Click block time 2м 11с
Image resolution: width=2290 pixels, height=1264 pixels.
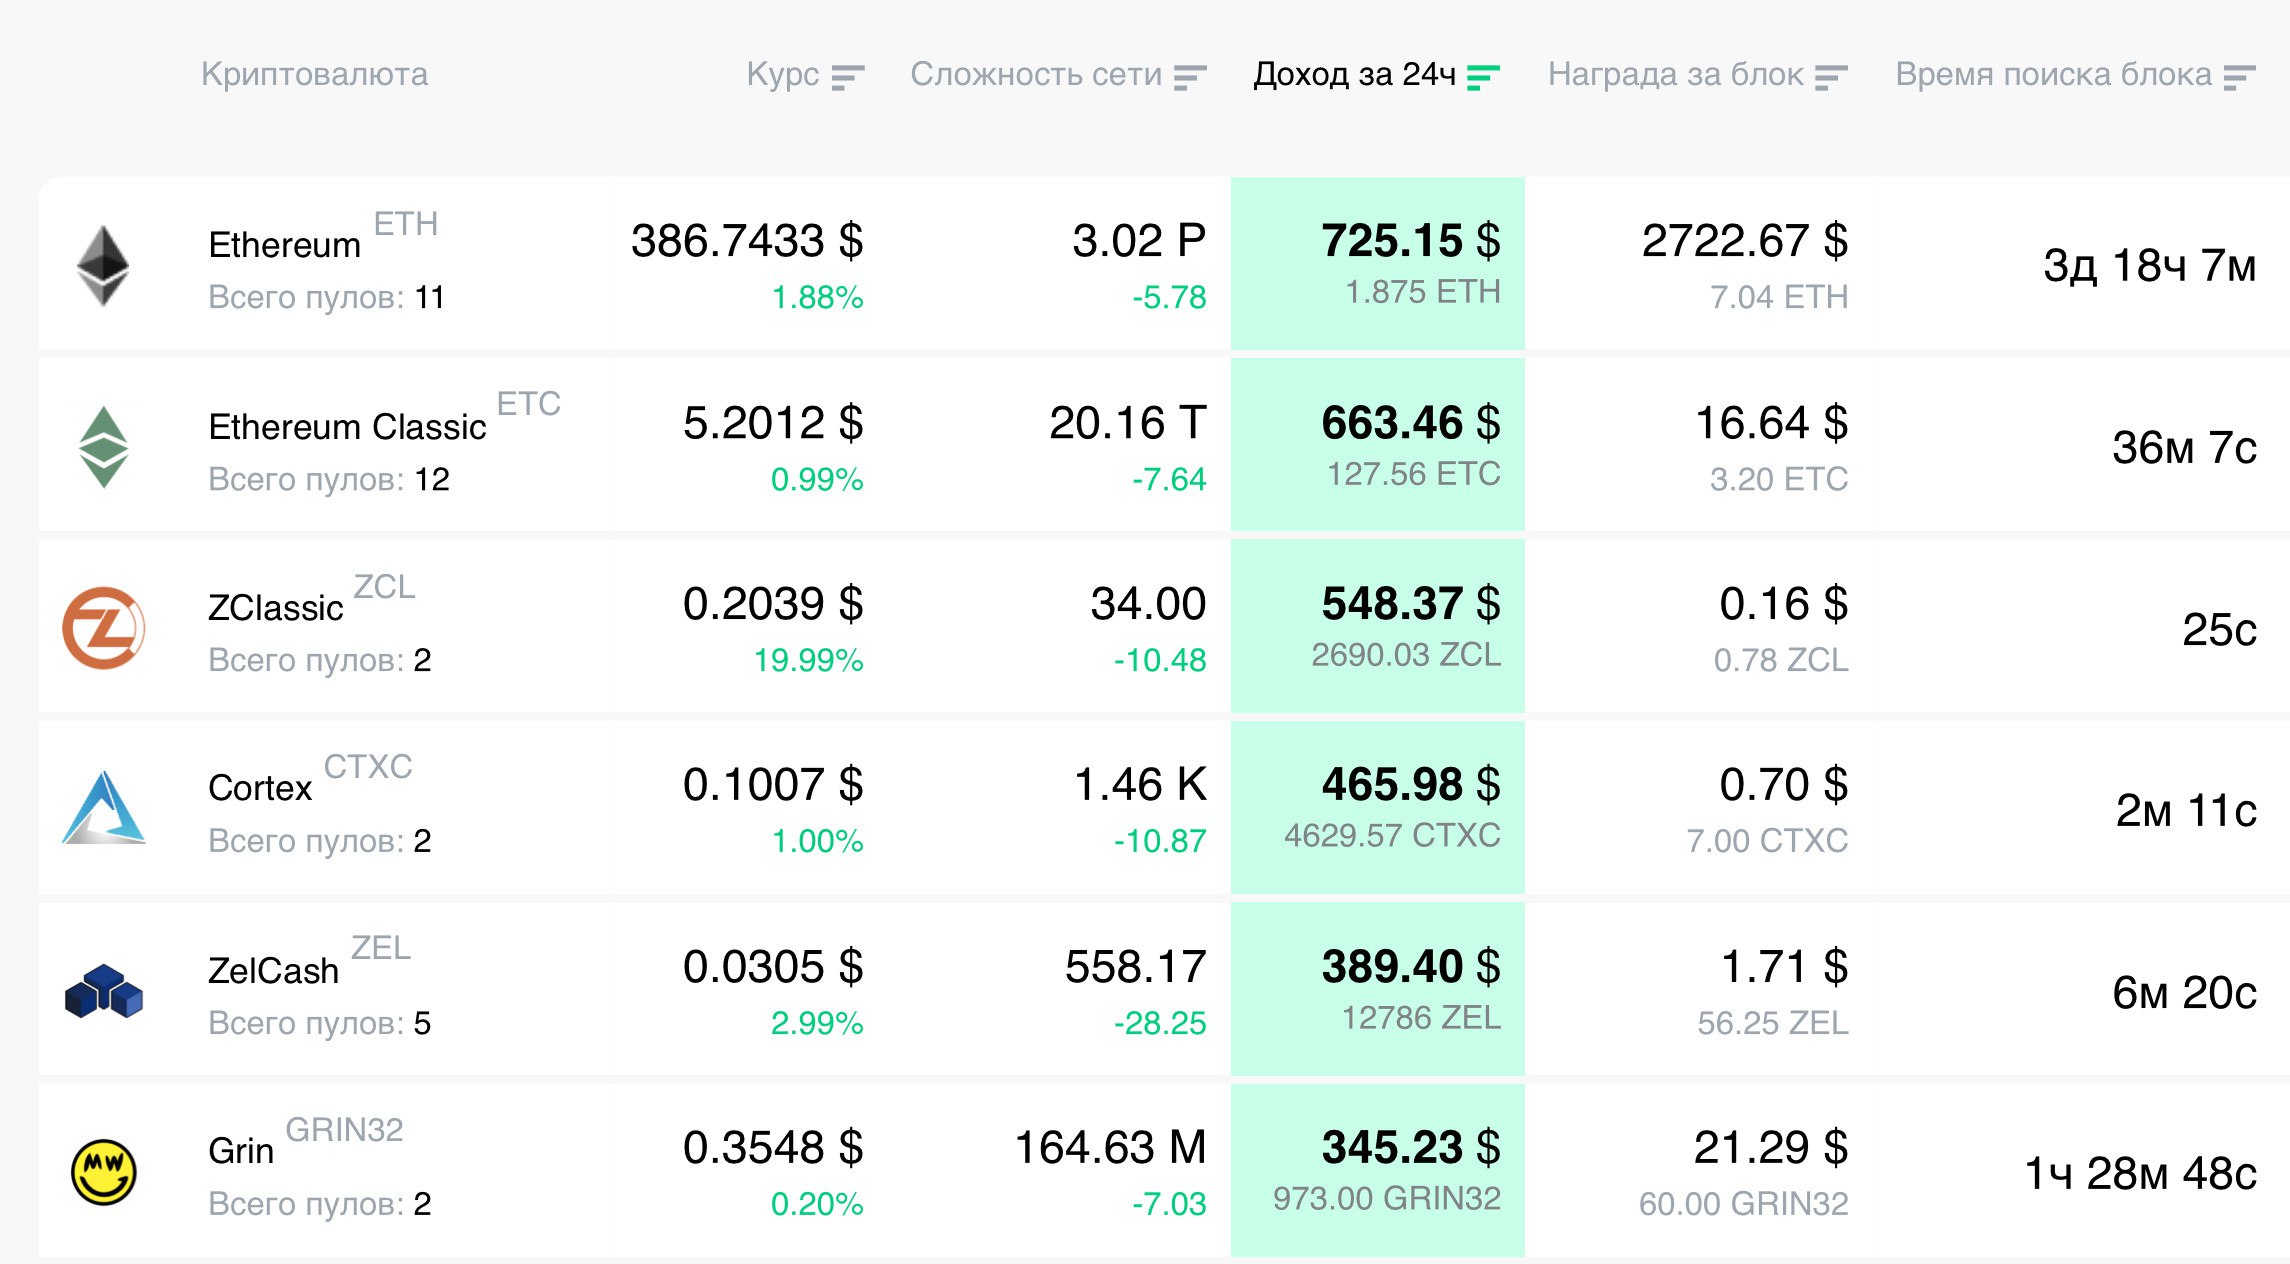(x=2186, y=810)
